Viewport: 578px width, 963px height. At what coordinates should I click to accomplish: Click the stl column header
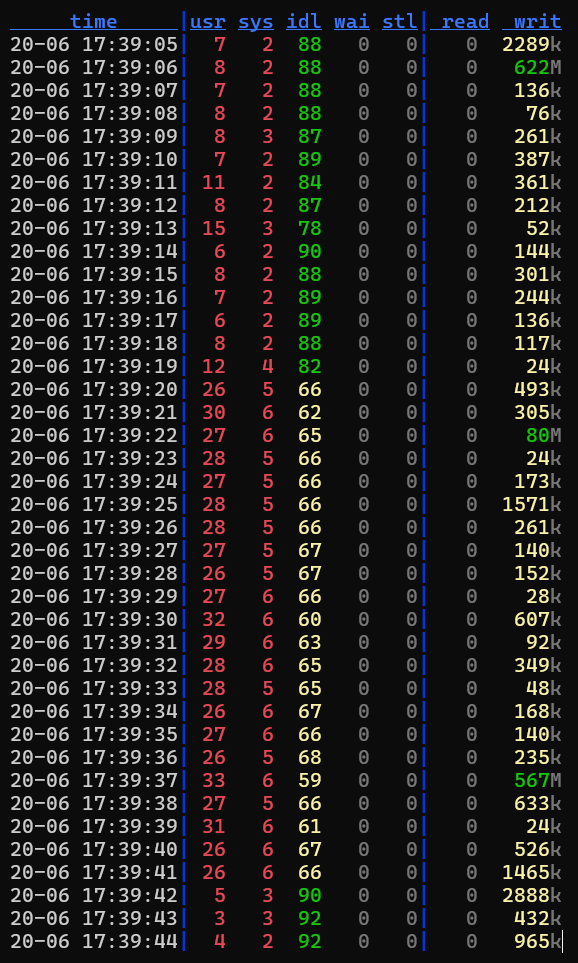click(400, 21)
